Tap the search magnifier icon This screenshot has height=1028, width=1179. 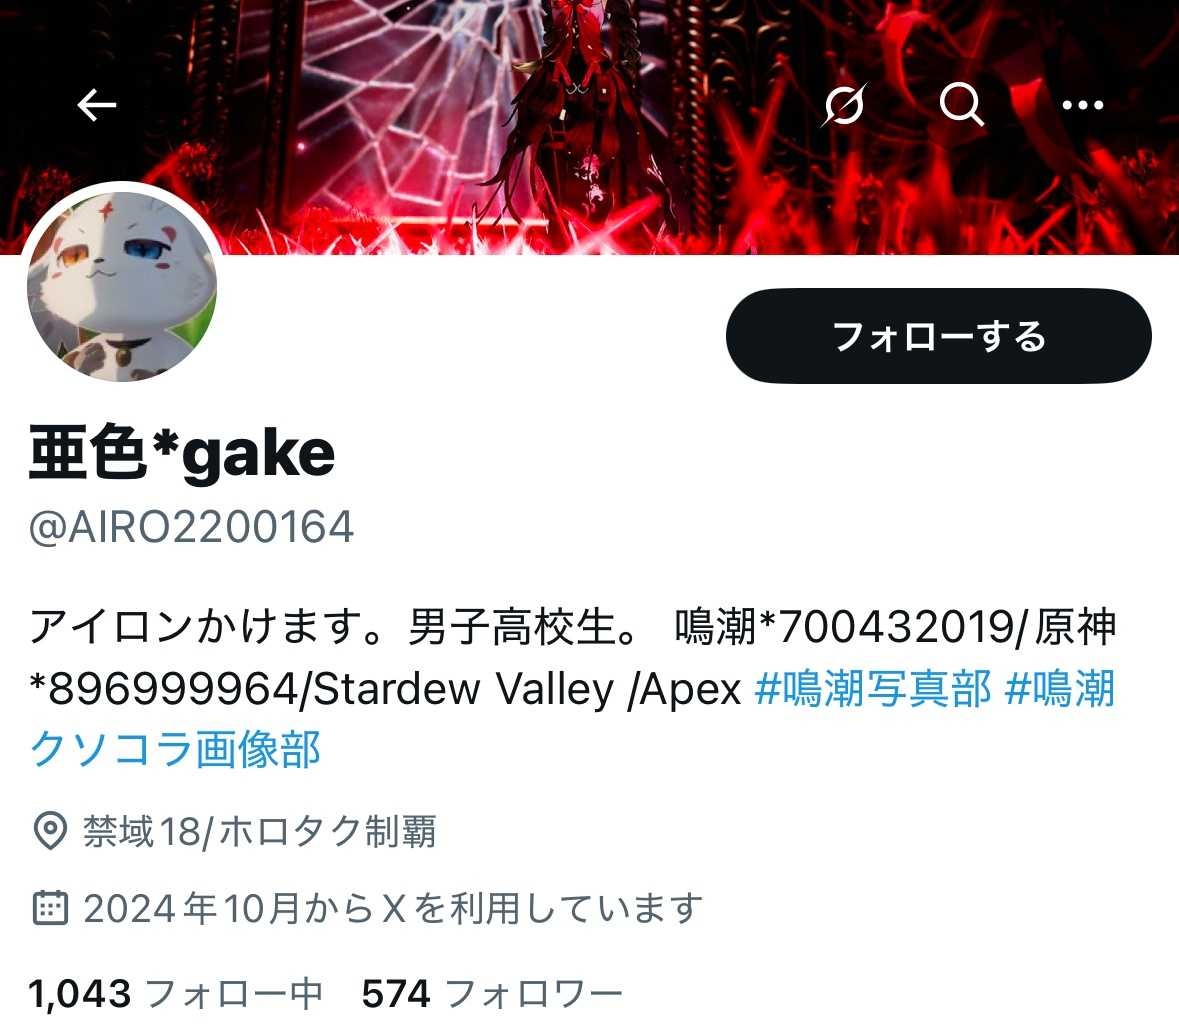(x=962, y=103)
